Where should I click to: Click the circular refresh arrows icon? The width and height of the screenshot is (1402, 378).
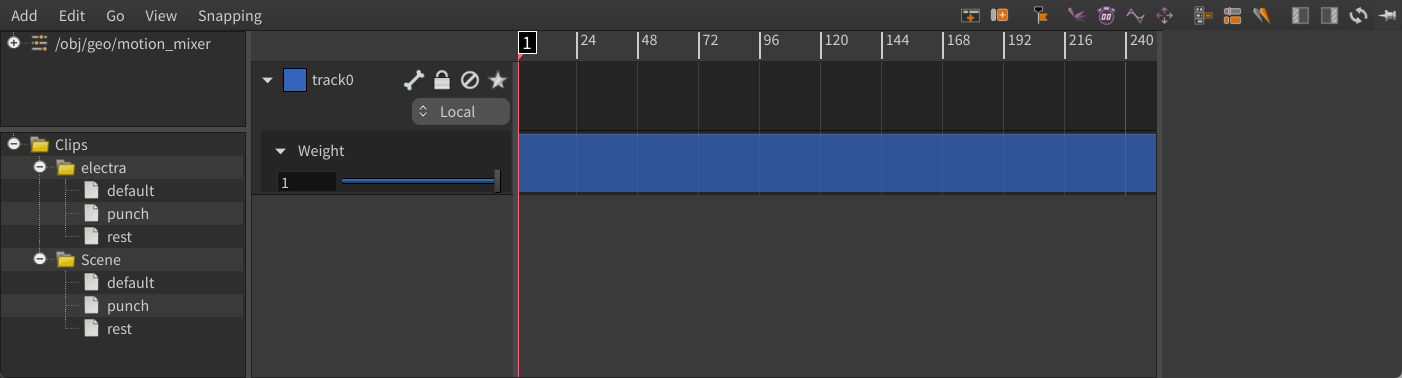click(1358, 15)
